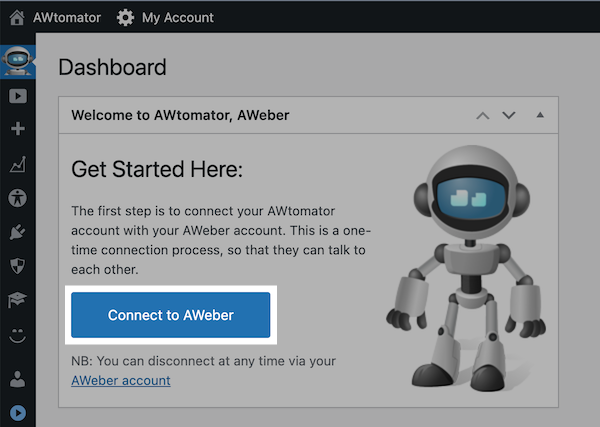Image resolution: width=600 pixels, height=427 pixels.
Task: Open the graduation cap sidebar icon
Action: click(17, 300)
